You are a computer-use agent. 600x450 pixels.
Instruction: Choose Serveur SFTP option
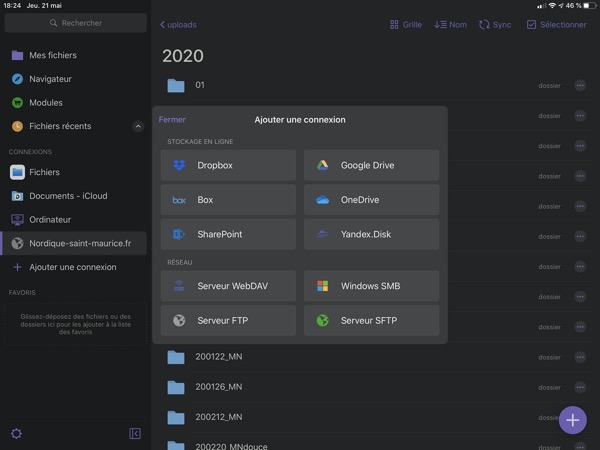pyautogui.click(x=371, y=320)
